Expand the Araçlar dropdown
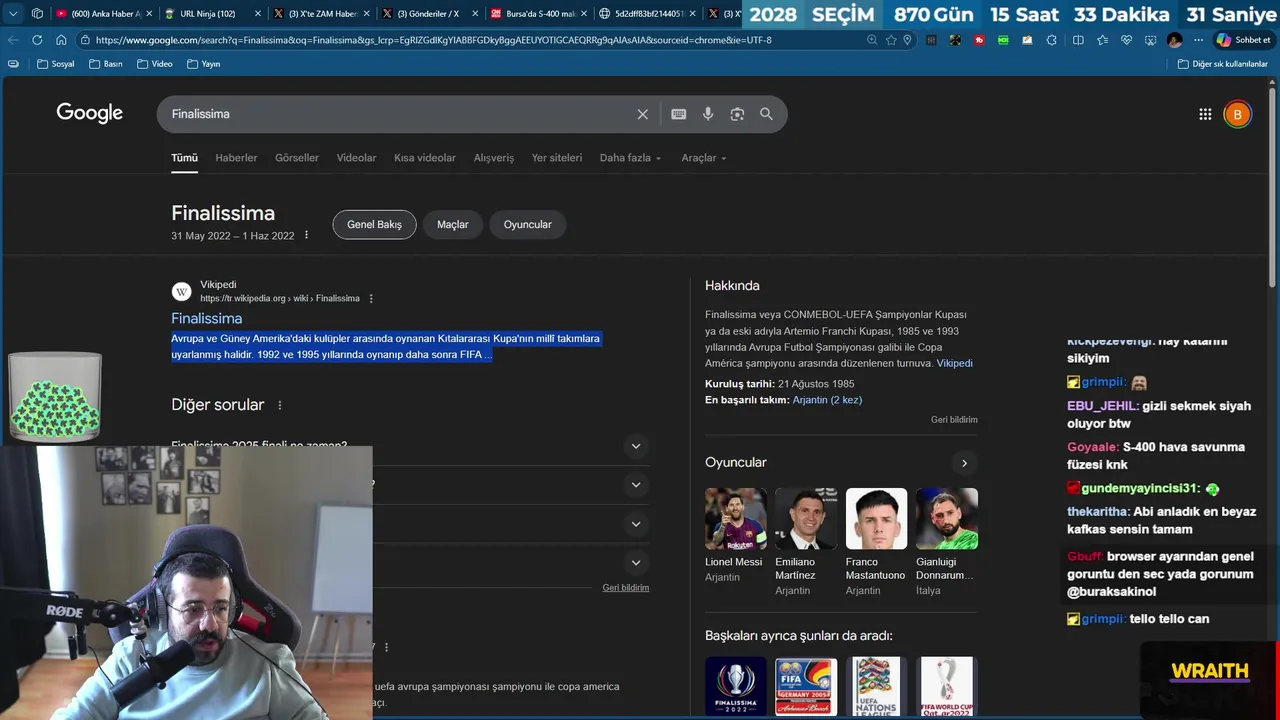 pos(704,158)
